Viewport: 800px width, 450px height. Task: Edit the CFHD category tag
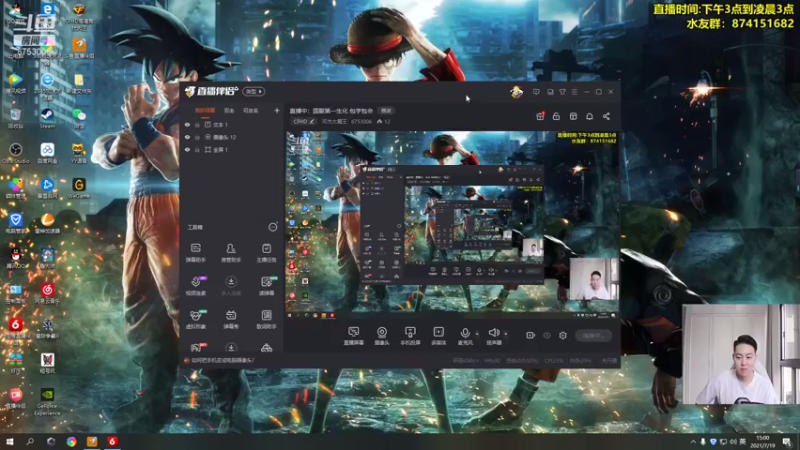pyautogui.click(x=304, y=121)
